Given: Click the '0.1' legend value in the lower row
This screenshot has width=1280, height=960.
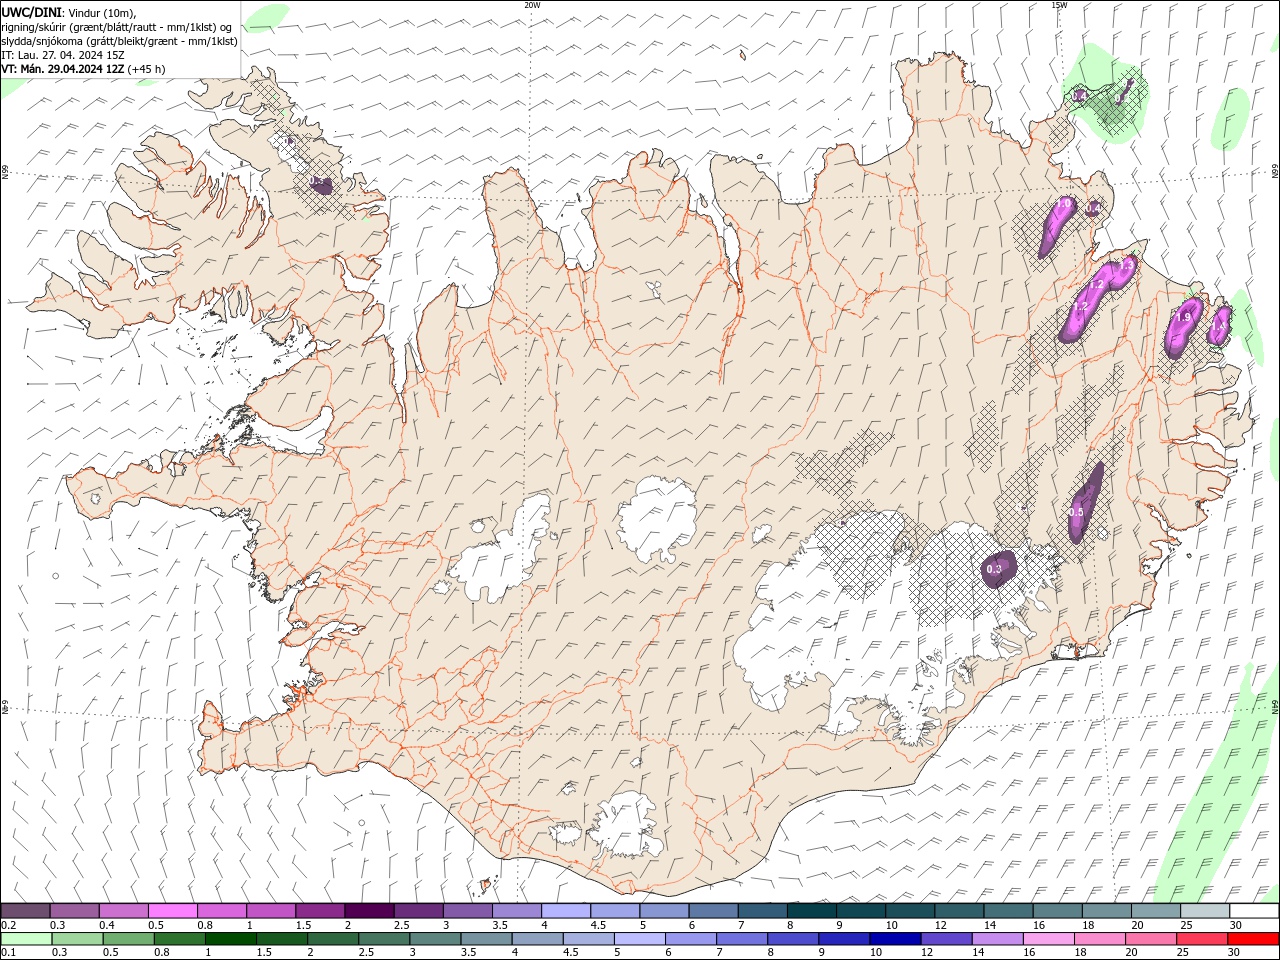Looking at the screenshot, I should (8, 953).
